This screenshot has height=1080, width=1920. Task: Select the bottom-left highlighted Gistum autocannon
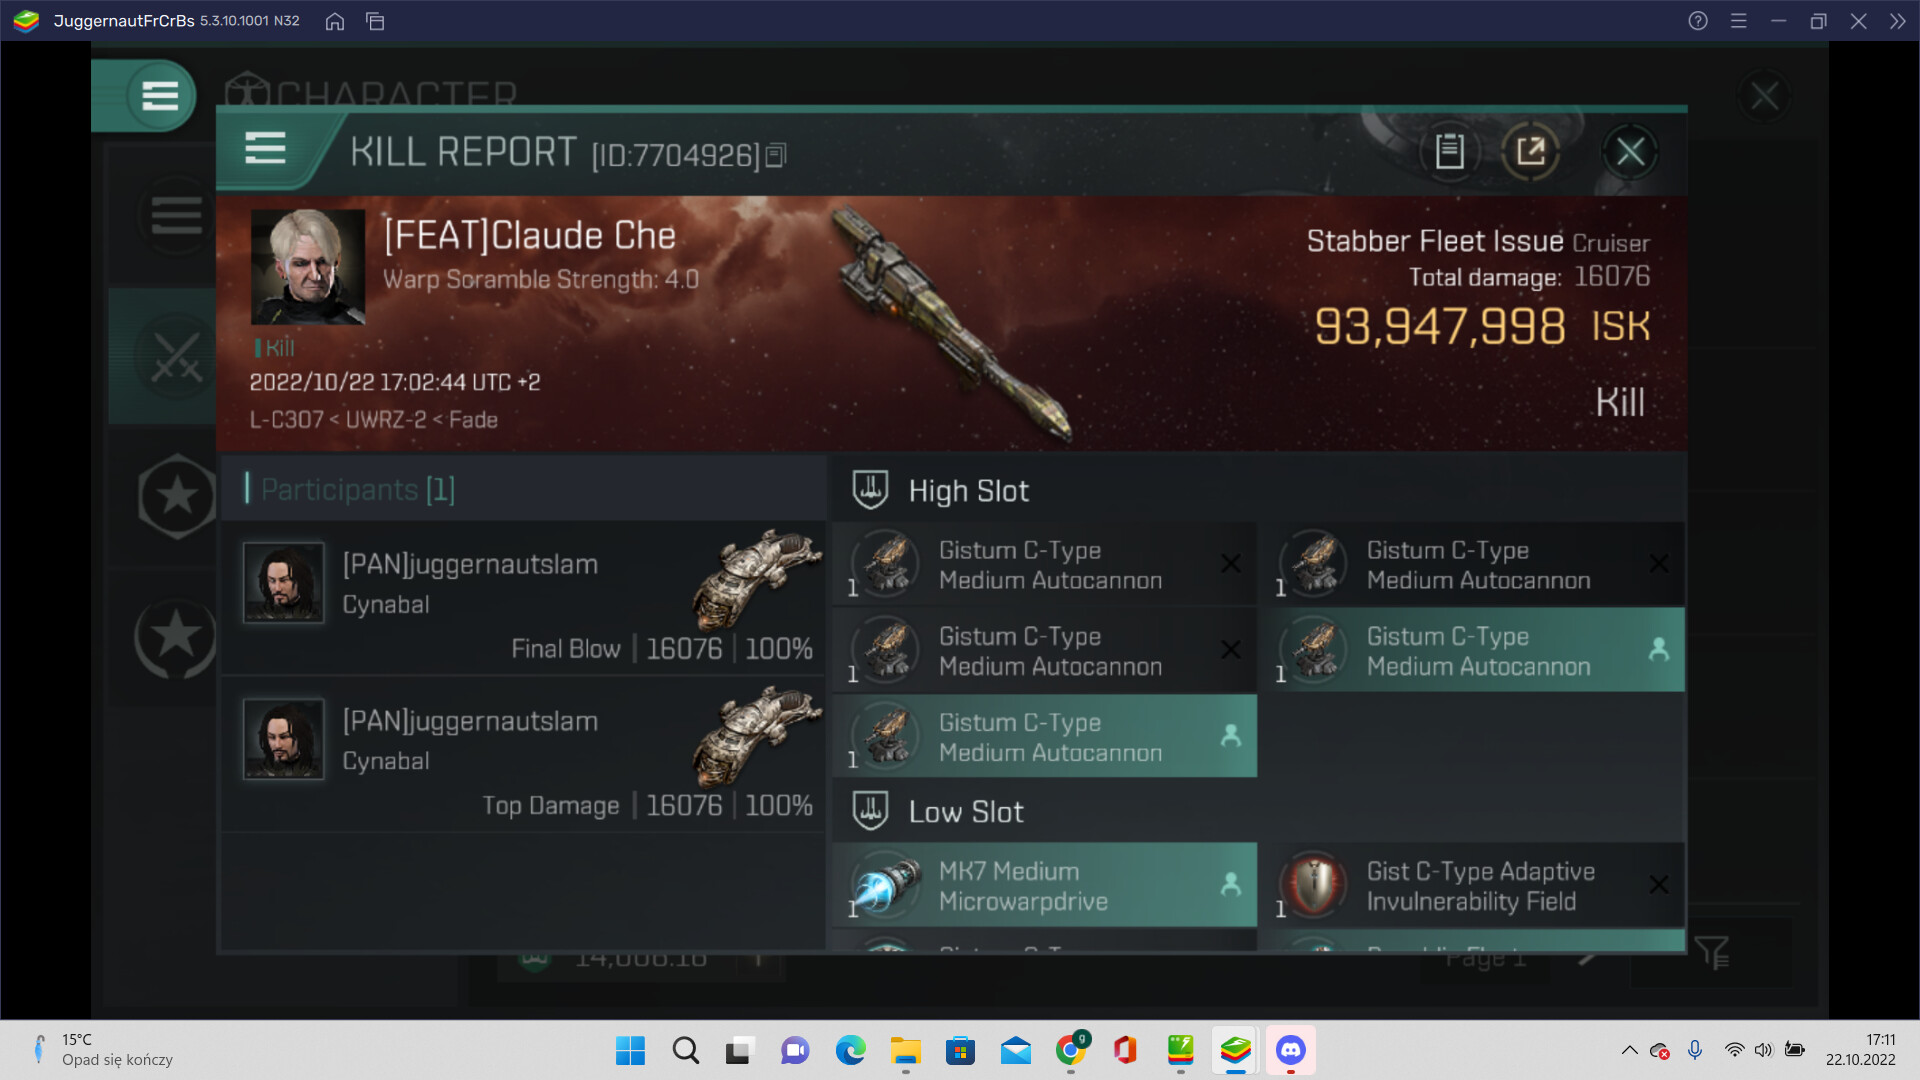[x=1044, y=737]
